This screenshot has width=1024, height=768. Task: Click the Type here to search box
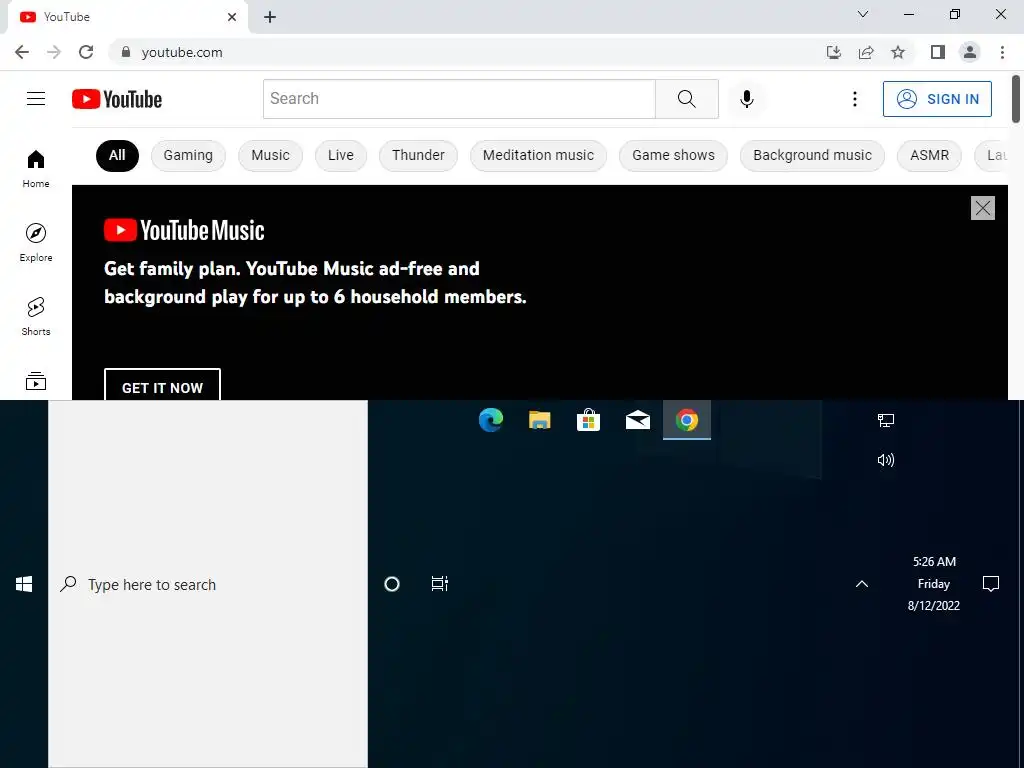point(208,584)
